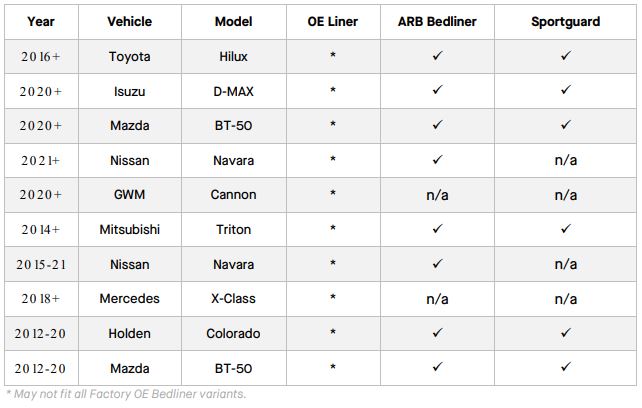Click the Factory OE Bedliner footnote text
Viewport: 642px width, 408px height.
pos(126,394)
